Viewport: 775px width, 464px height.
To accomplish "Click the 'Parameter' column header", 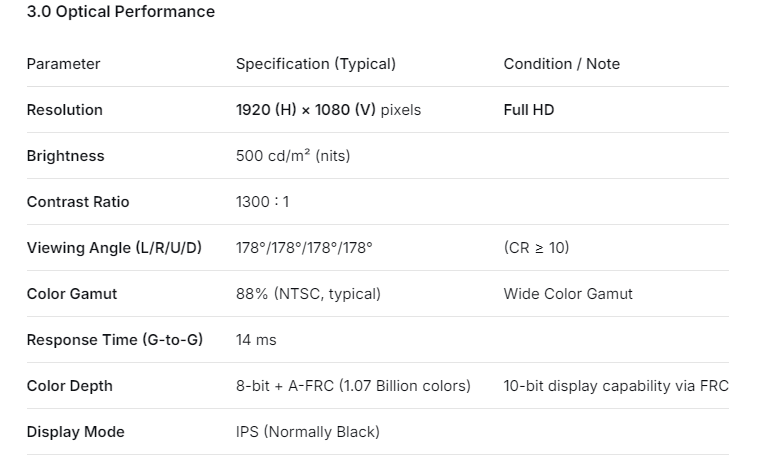I will point(63,64).
